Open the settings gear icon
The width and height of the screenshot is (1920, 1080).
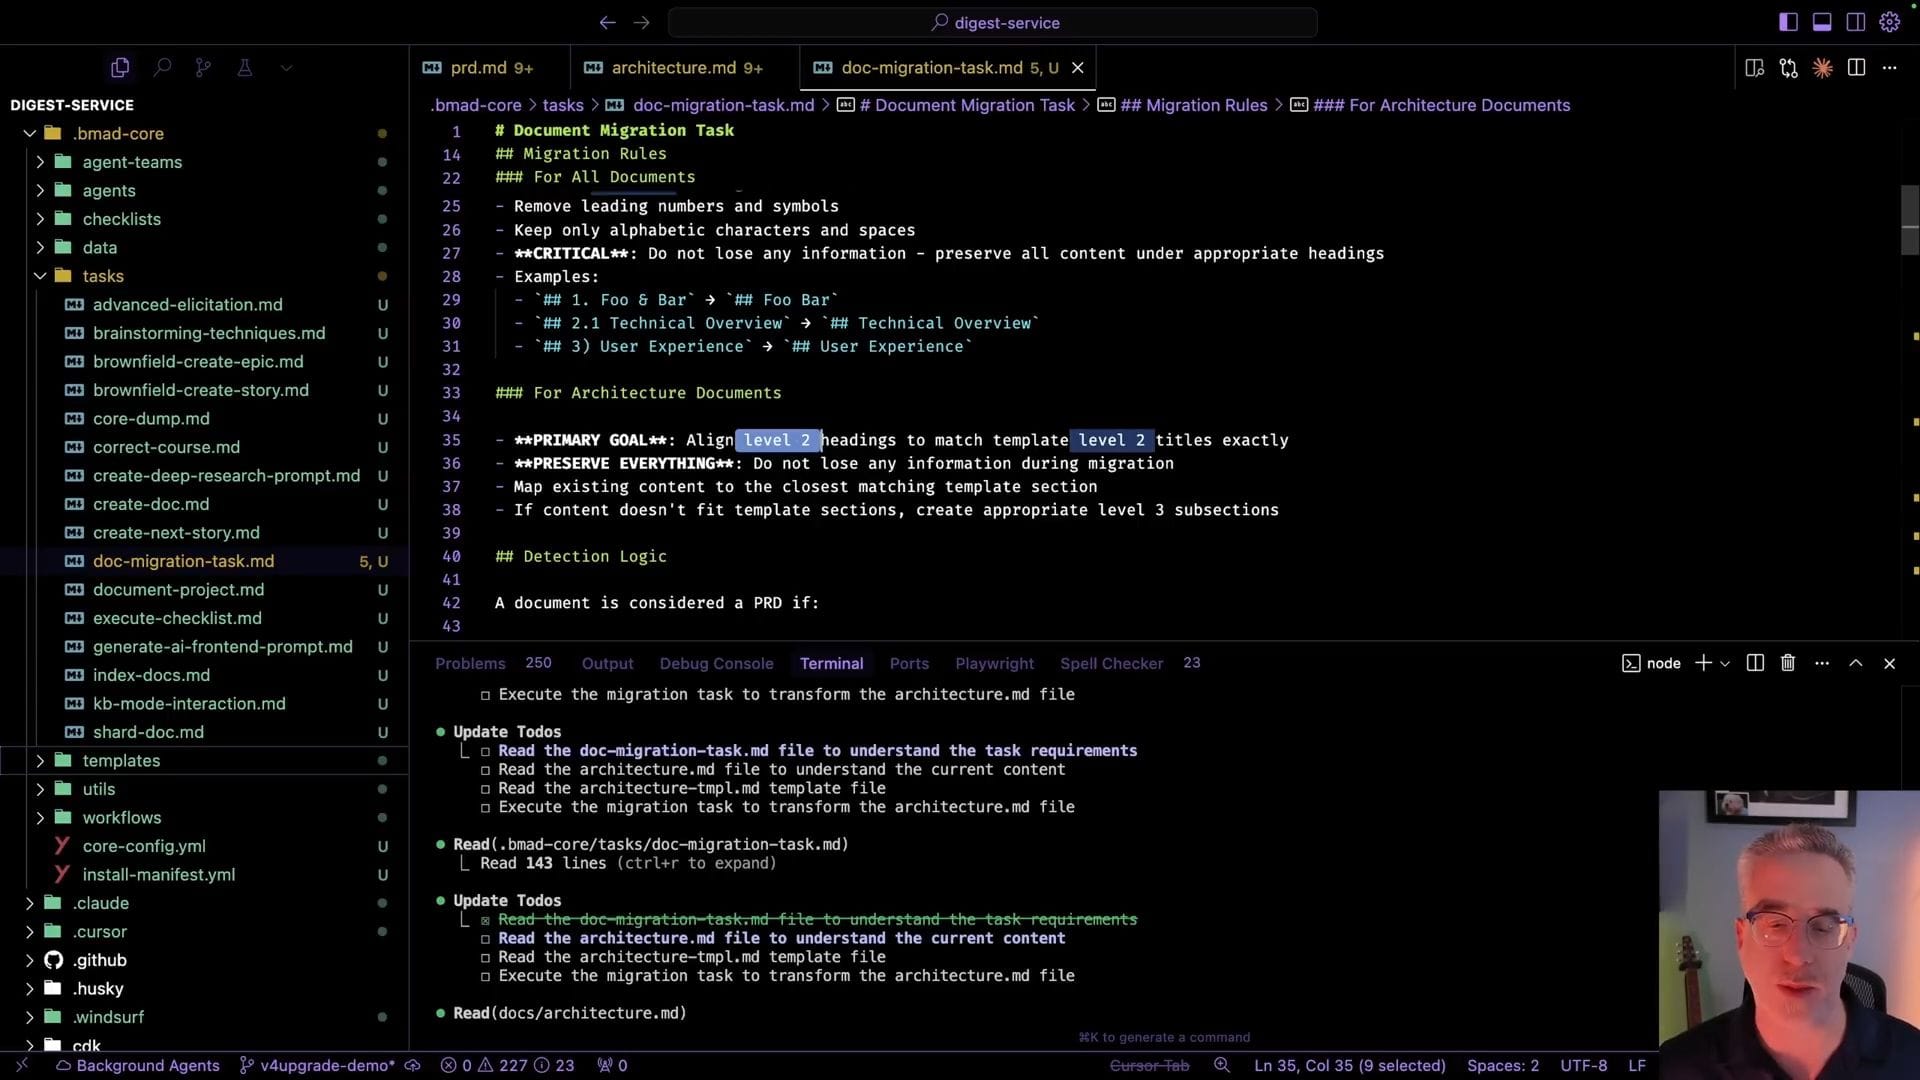click(1889, 22)
